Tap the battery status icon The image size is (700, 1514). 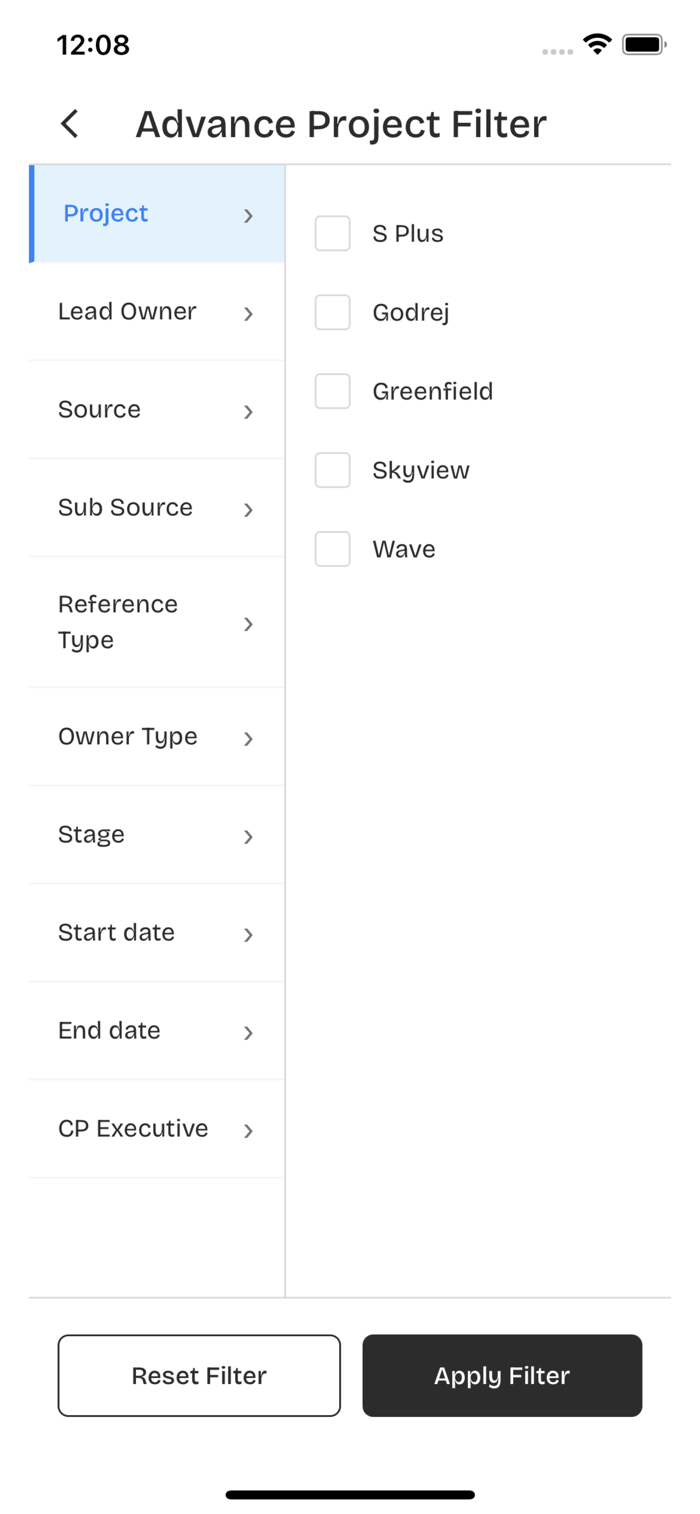click(x=644, y=44)
